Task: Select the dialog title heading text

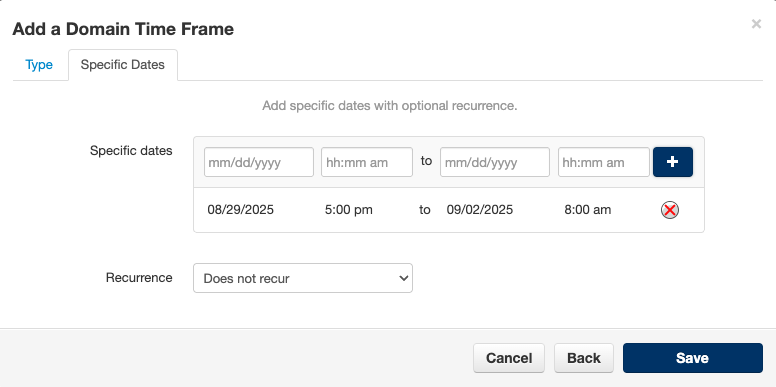Action: (123, 29)
